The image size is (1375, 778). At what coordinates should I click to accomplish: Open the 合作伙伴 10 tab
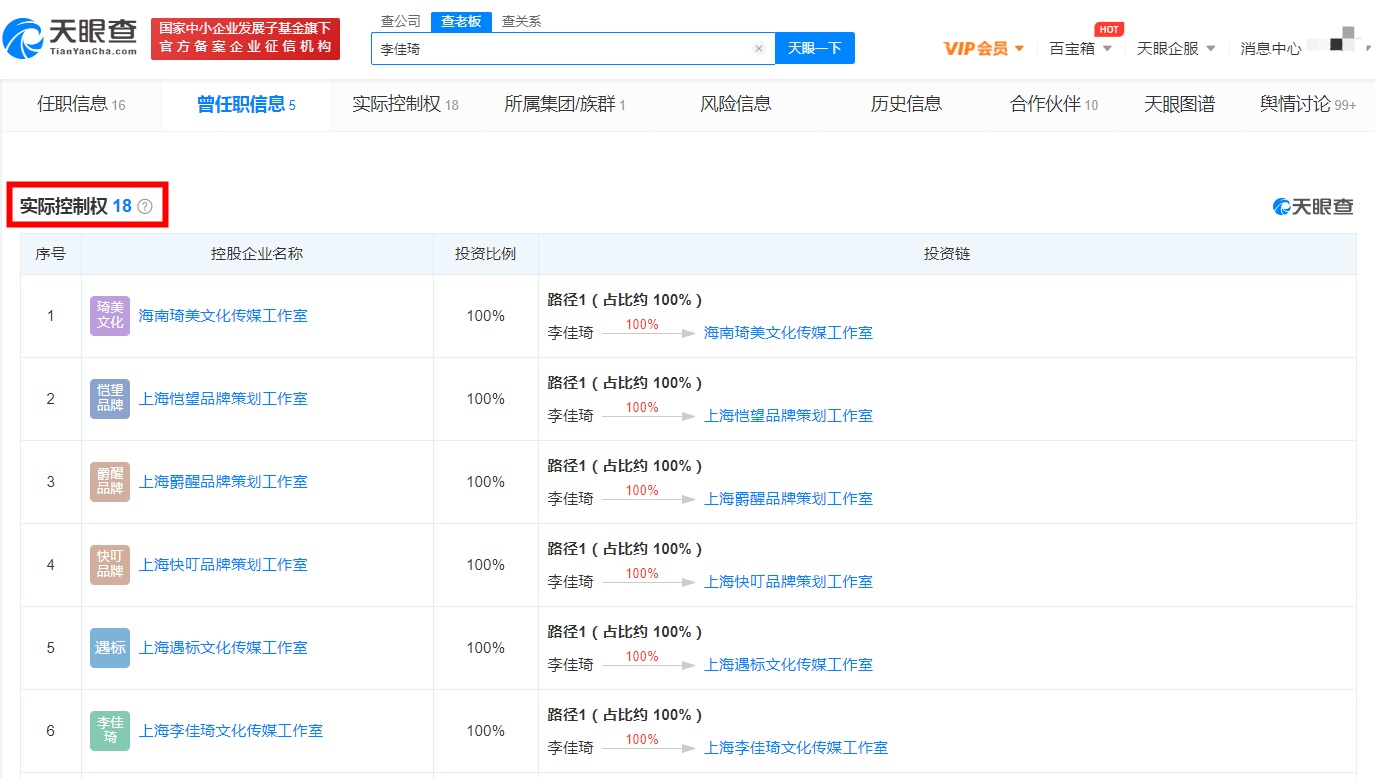point(1054,104)
